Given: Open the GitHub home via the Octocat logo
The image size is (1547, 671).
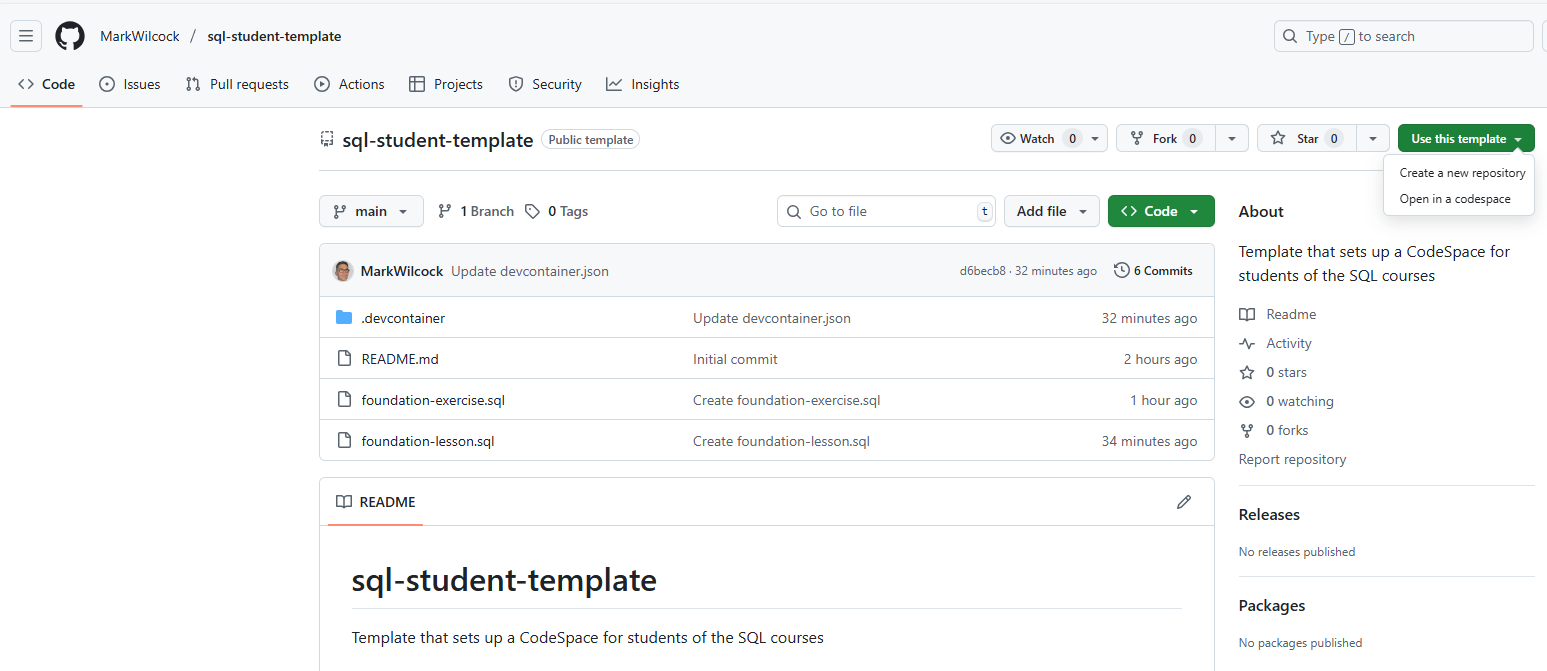Looking at the screenshot, I should pos(69,36).
